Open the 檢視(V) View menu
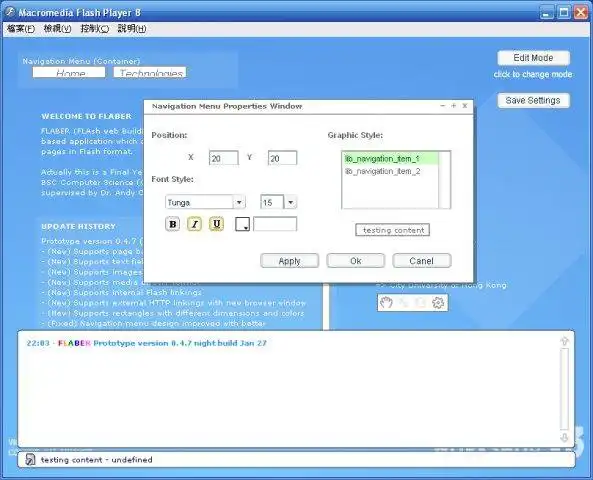Screen dimensions: 593x480 [57, 29]
